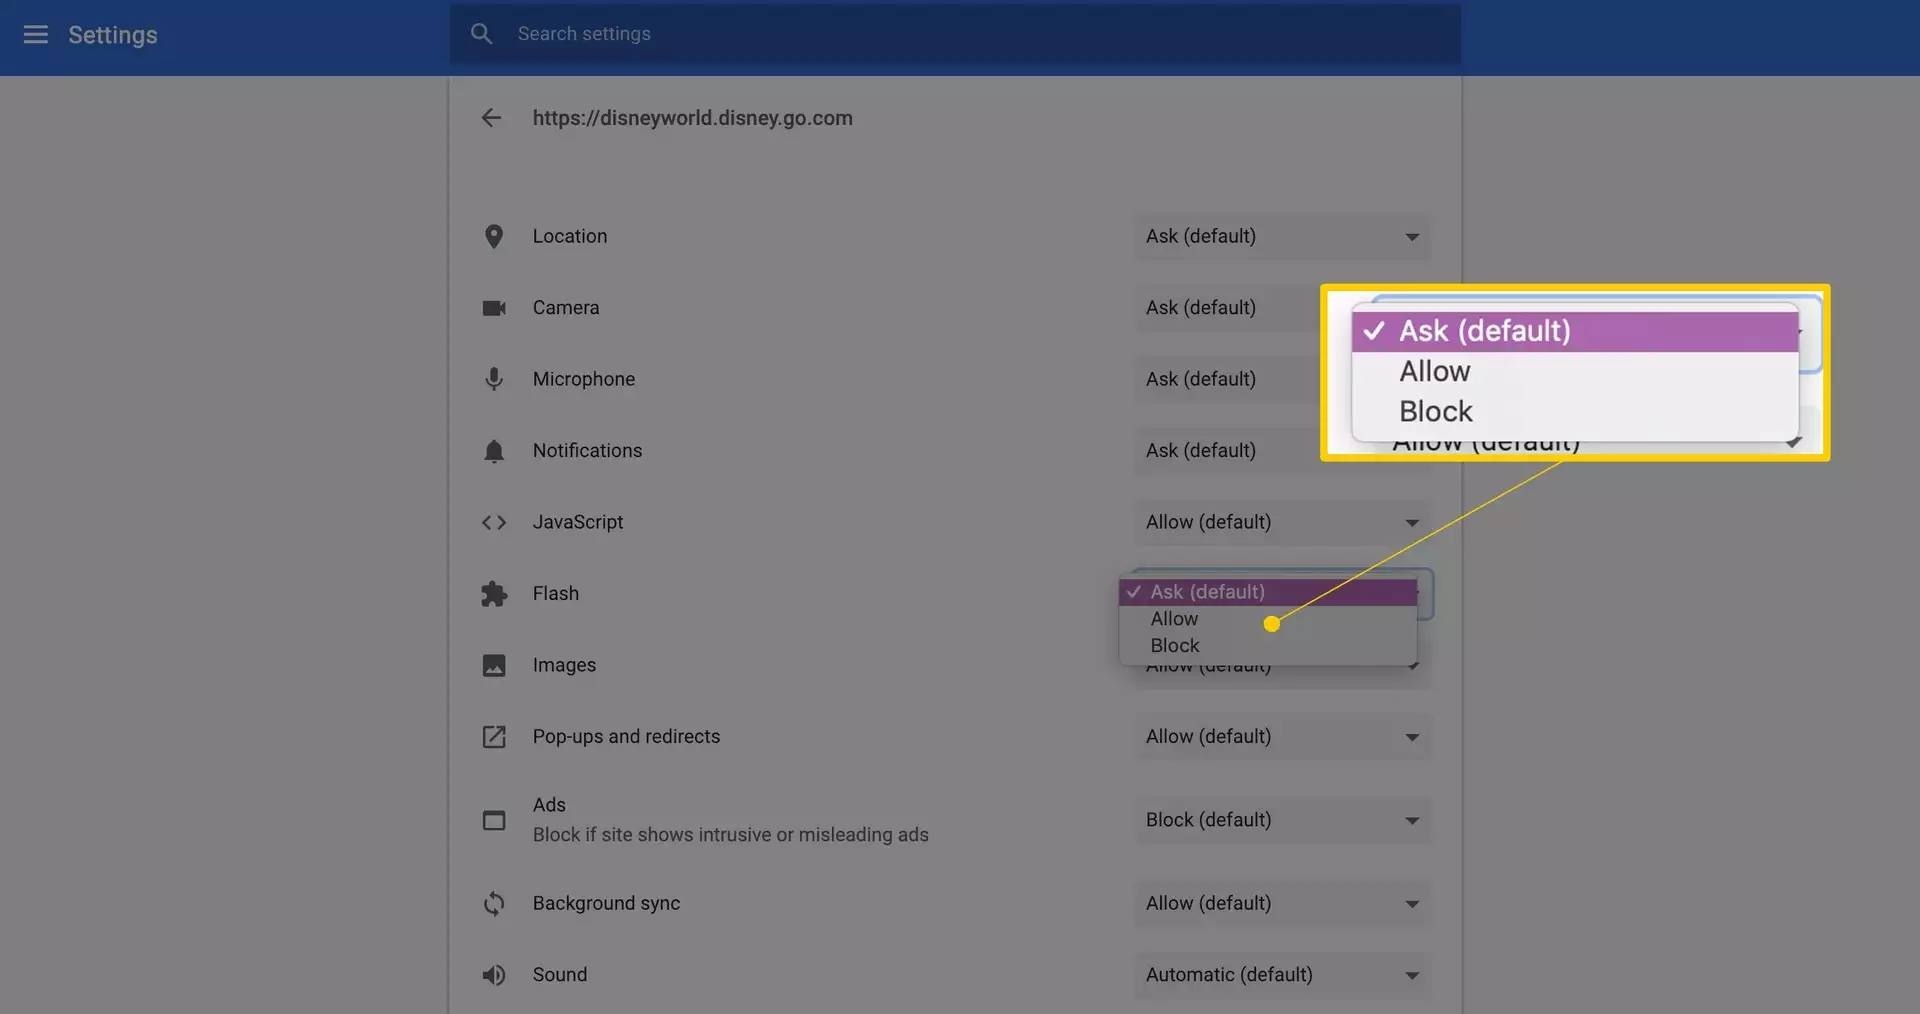
Task: Open the hamburger main menu
Action: click(36, 35)
